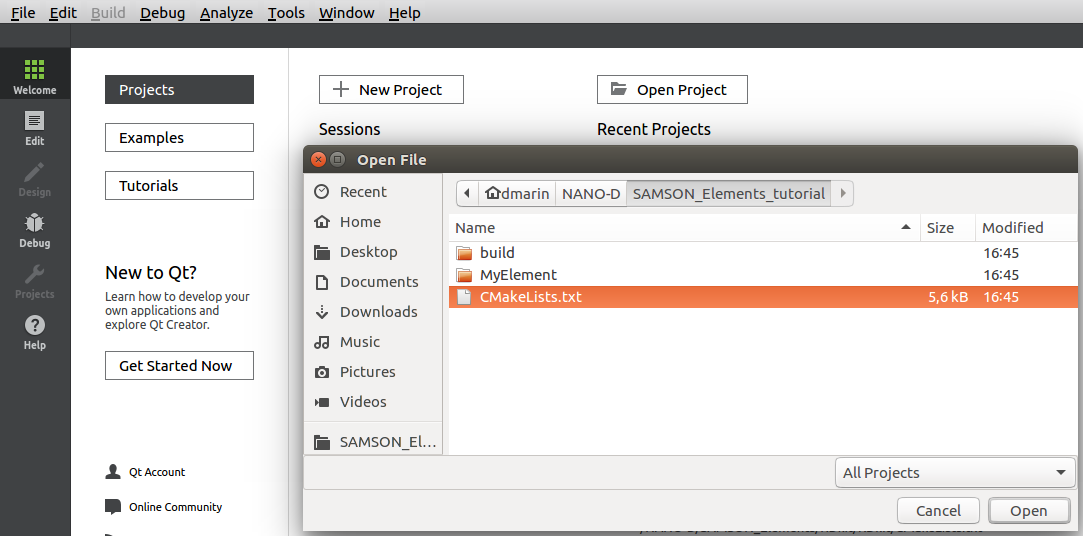Select the MyElement folder
The image size is (1083, 536).
[x=518, y=275]
